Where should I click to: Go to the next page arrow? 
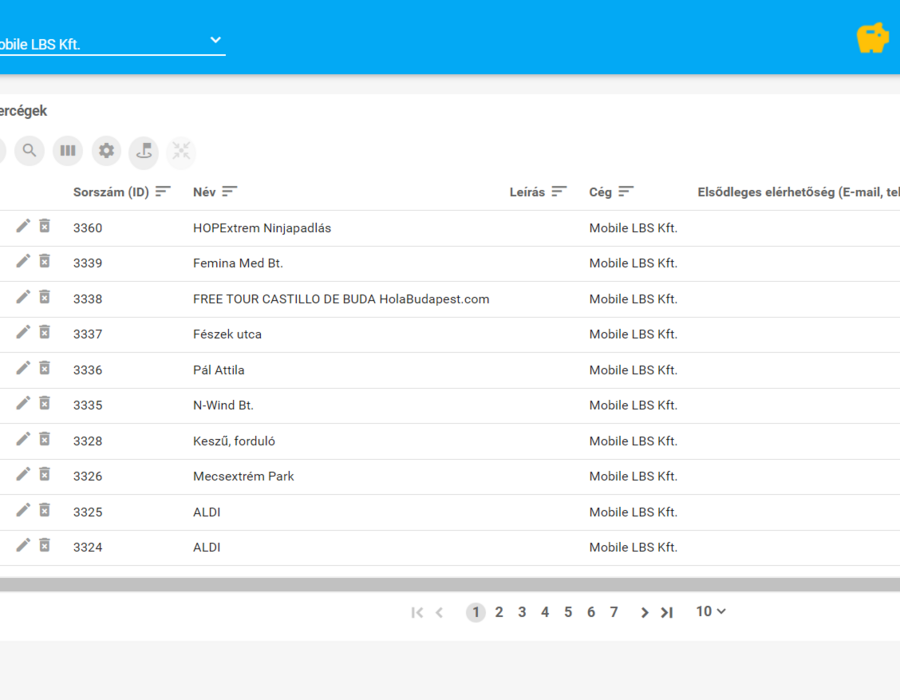tap(644, 613)
